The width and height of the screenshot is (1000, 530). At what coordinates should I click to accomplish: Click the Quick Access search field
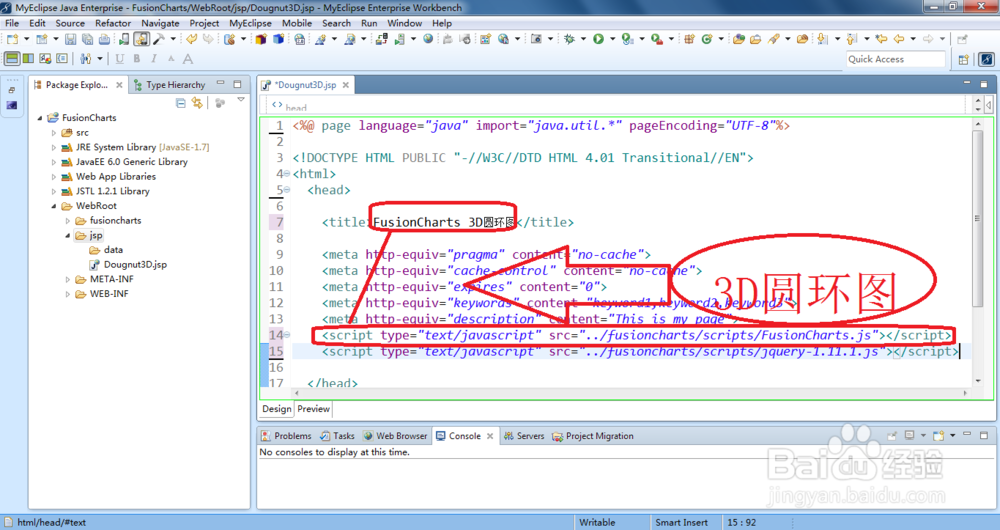(x=895, y=59)
